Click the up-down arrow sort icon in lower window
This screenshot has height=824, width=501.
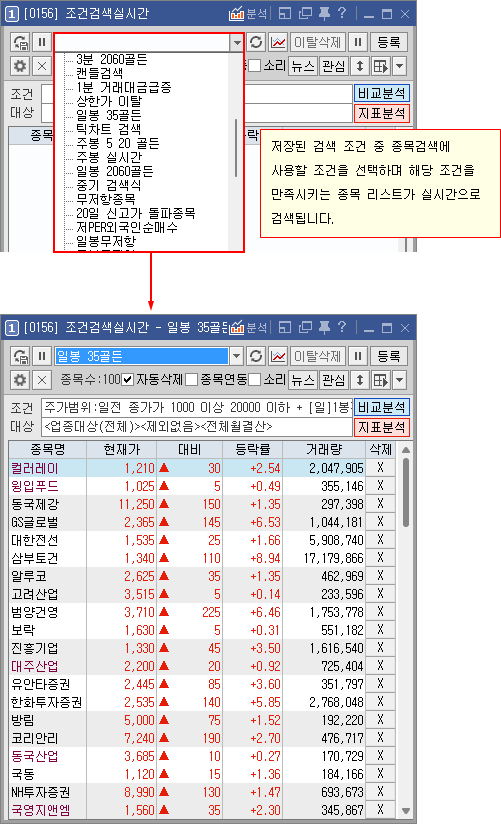pos(360,379)
